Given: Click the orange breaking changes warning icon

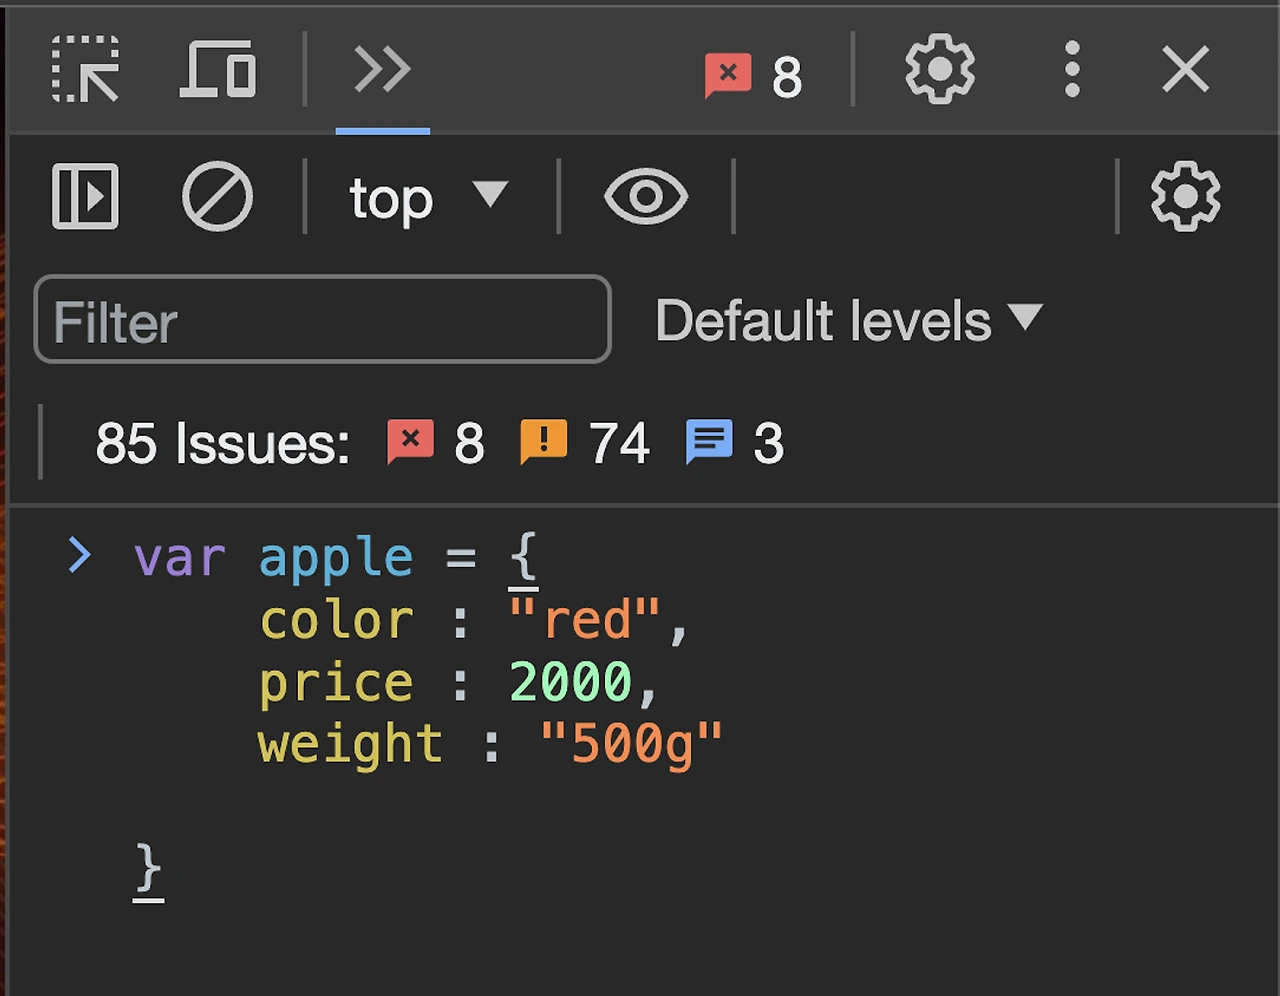Looking at the screenshot, I should point(543,441).
